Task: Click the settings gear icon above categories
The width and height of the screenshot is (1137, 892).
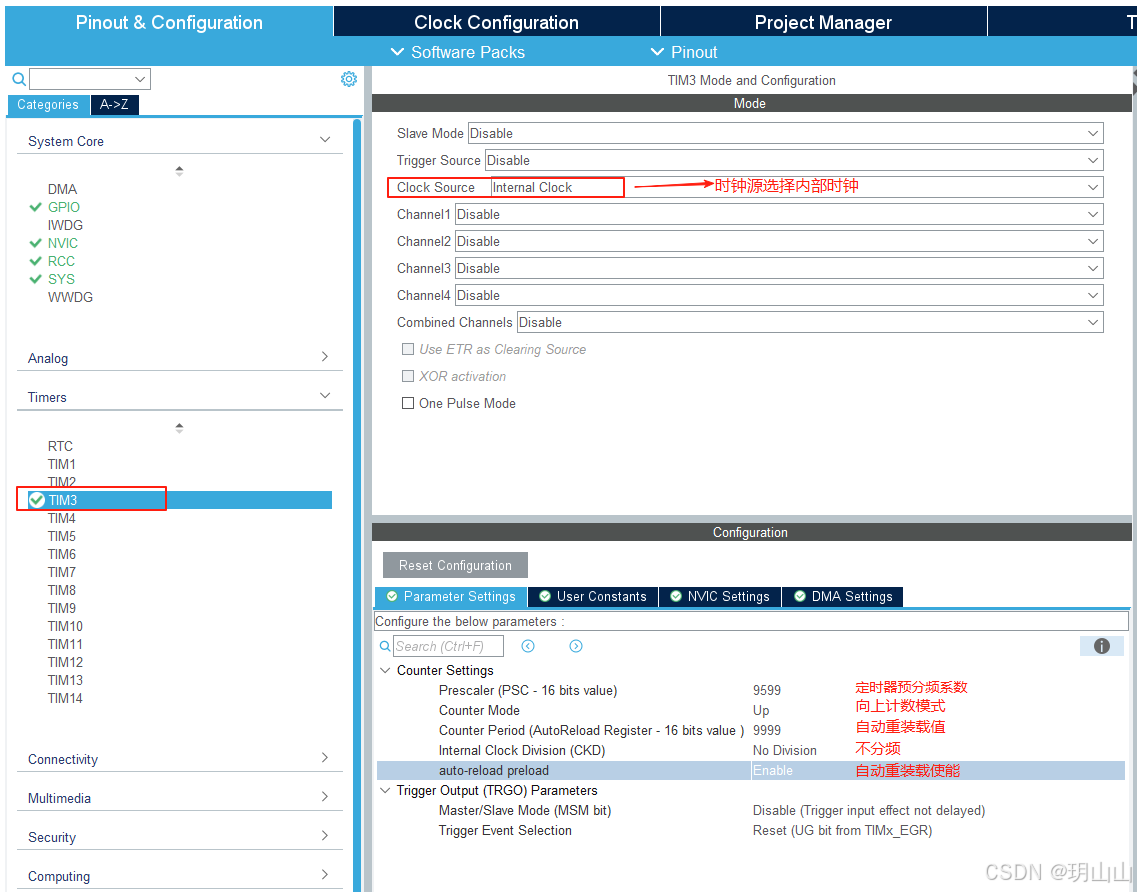Action: point(349,79)
